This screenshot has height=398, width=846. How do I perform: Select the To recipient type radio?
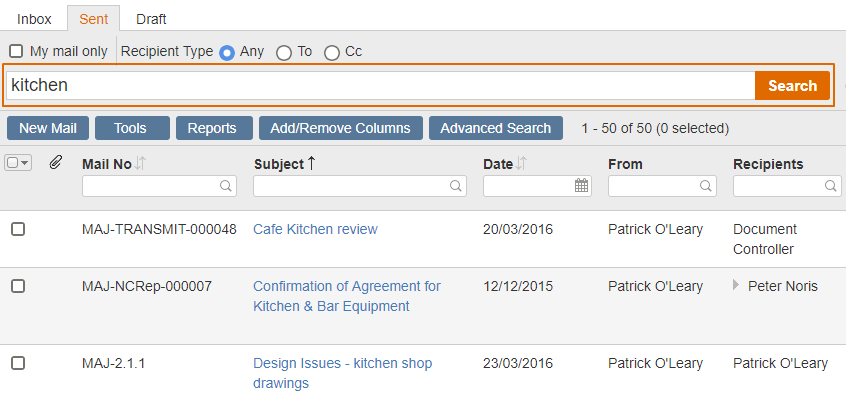coord(284,53)
